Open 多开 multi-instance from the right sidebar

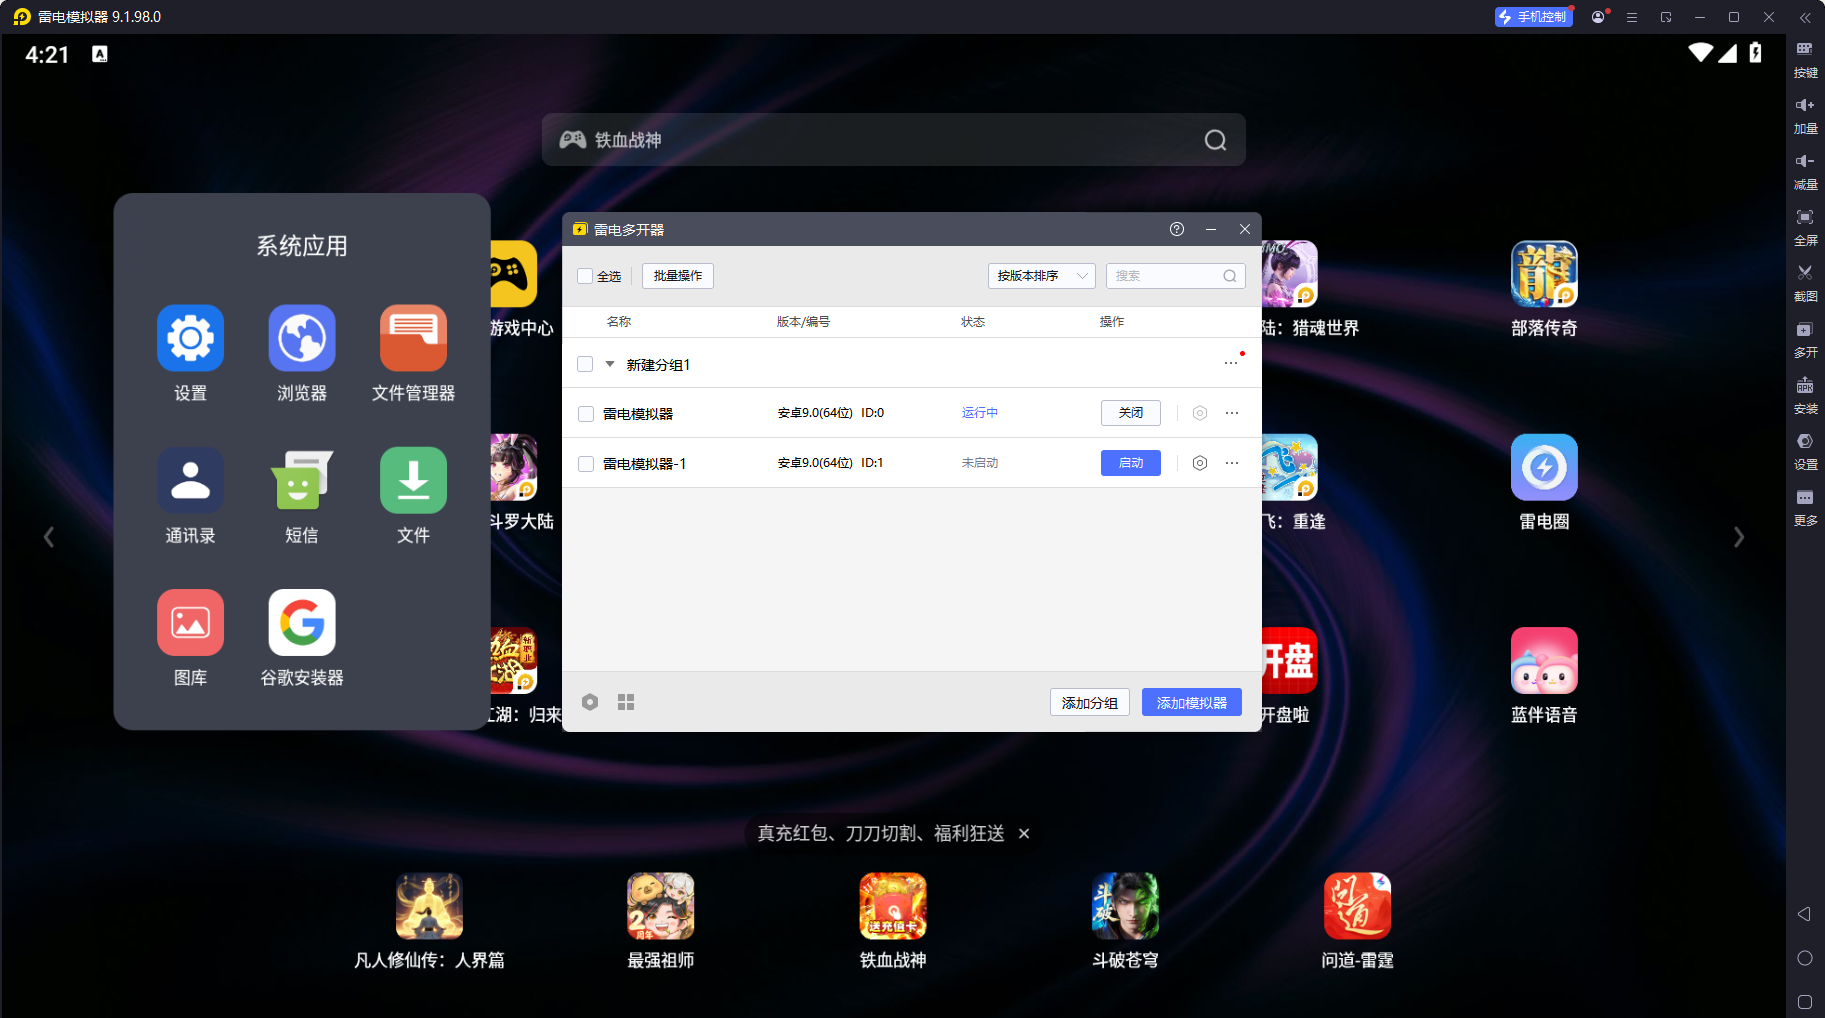pos(1805,340)
